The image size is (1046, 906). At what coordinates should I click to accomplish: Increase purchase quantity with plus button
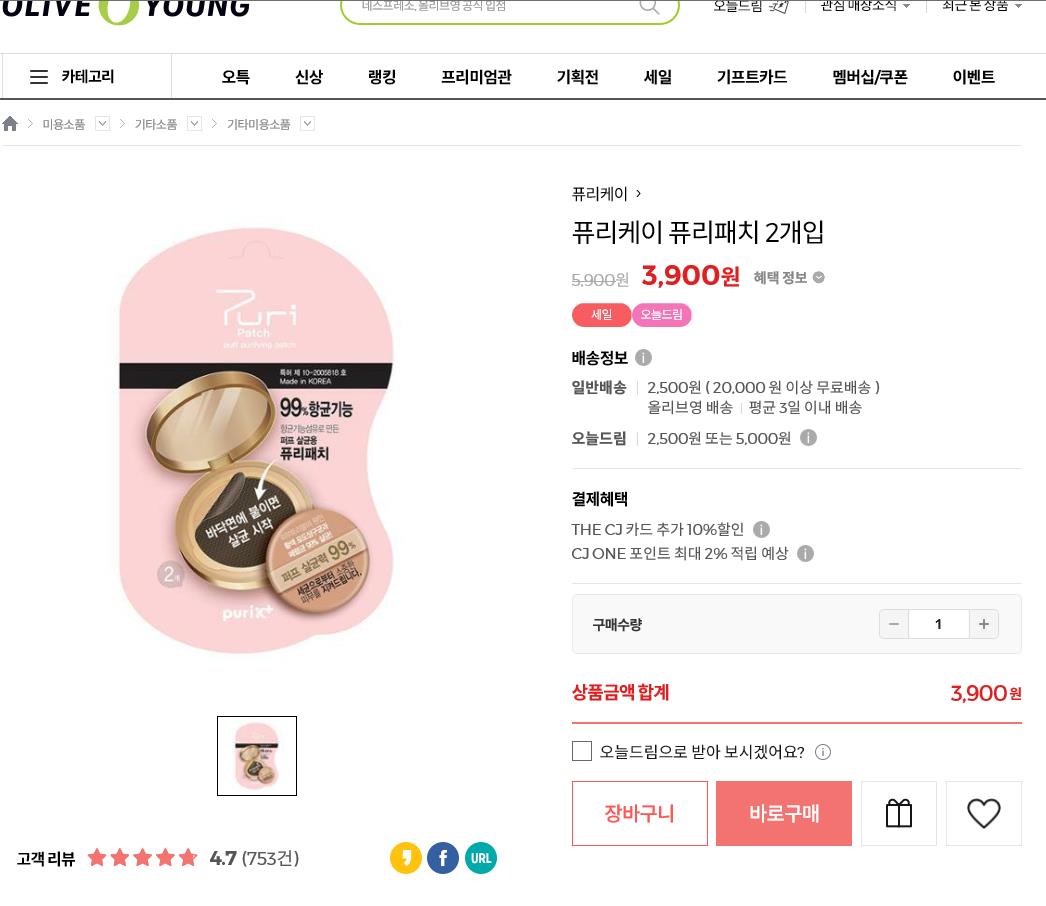[984, 624]
